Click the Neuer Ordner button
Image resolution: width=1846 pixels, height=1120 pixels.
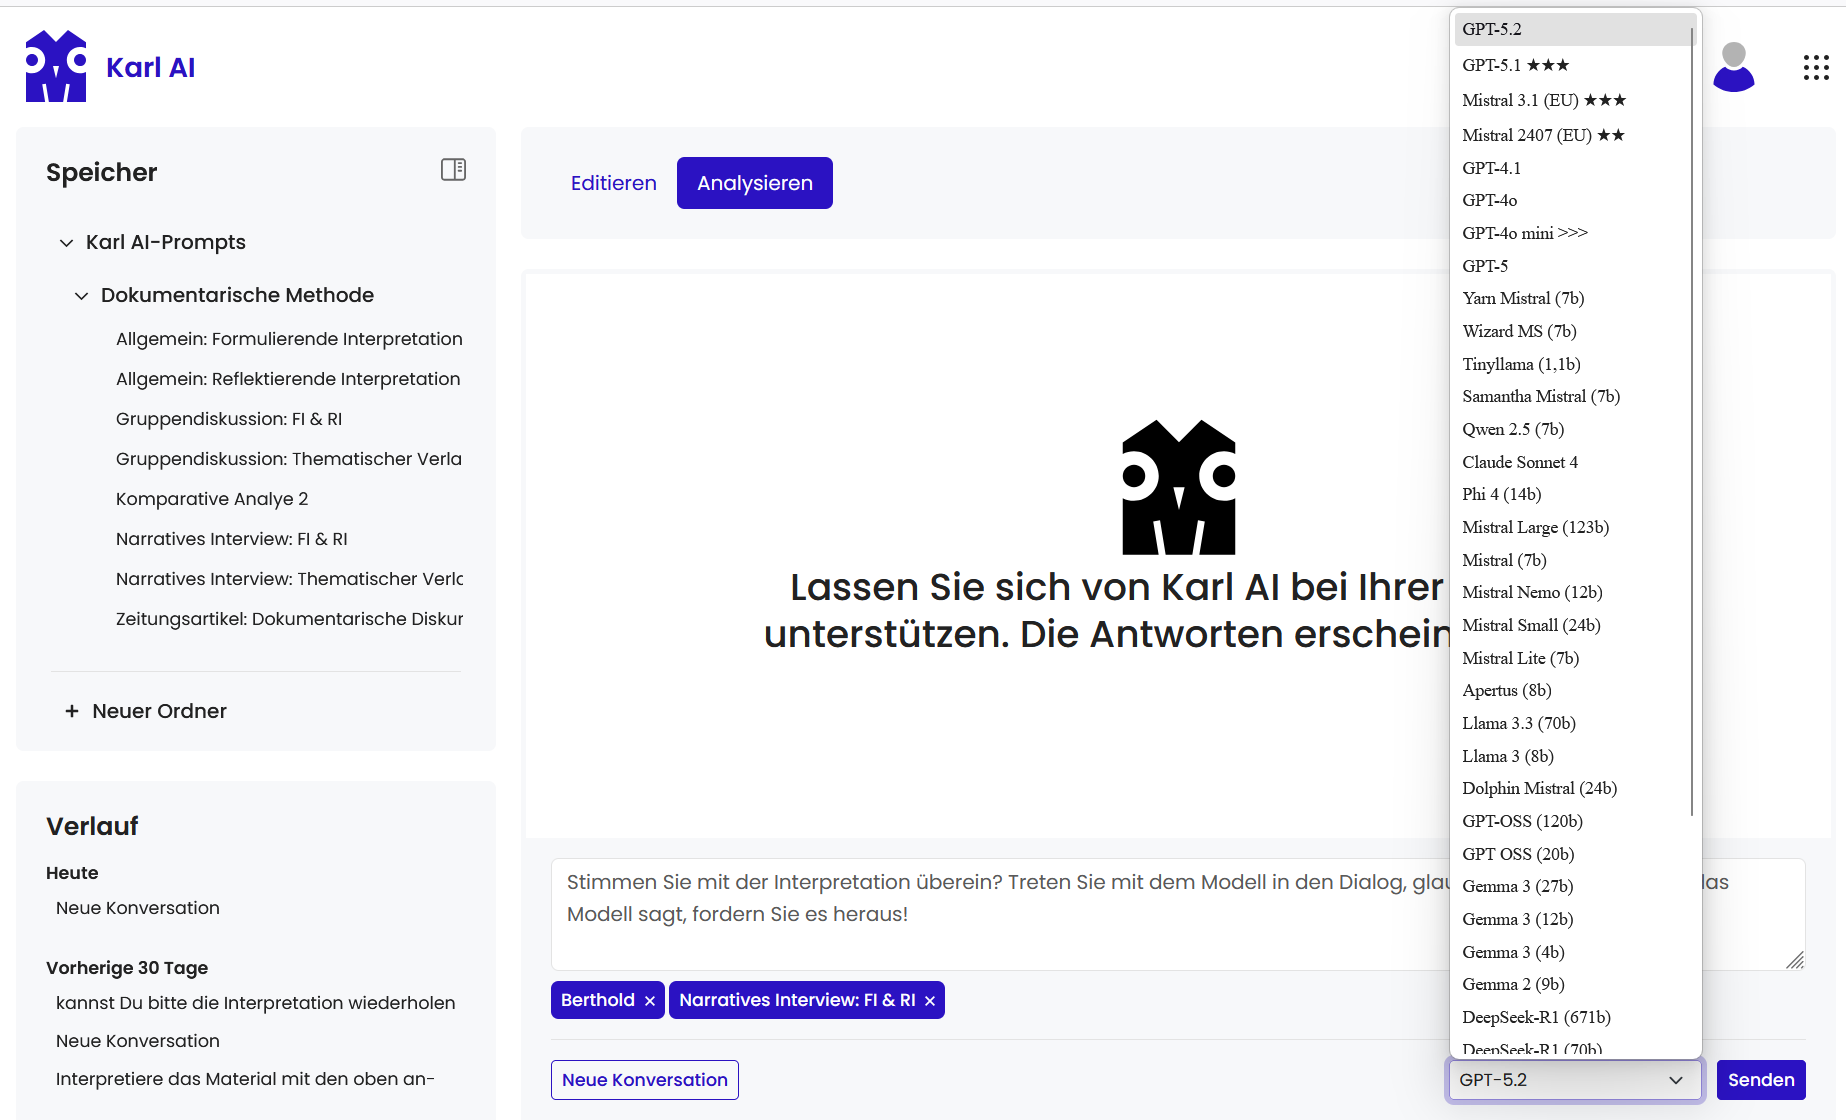146,711
